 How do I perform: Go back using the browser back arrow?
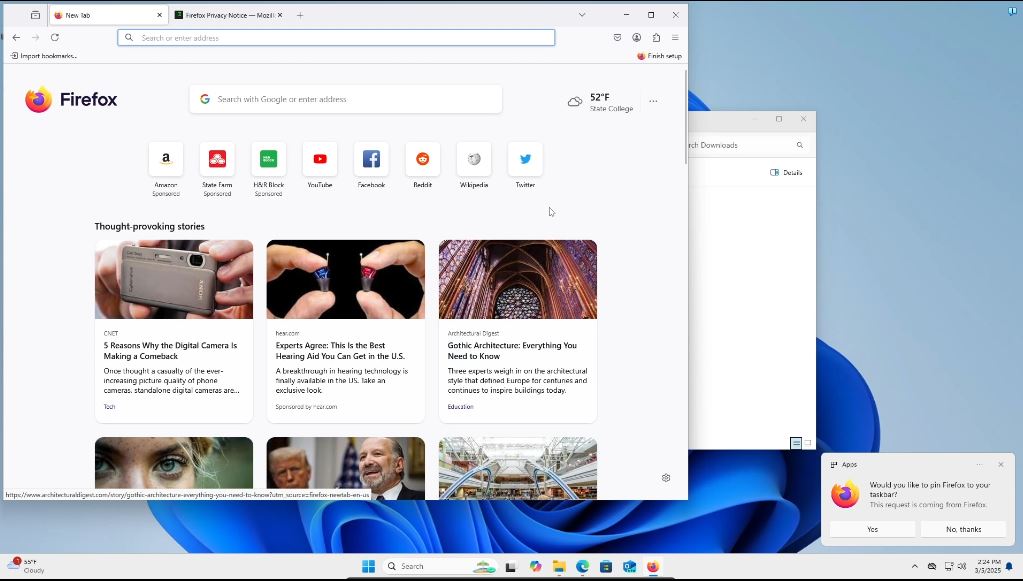point(16,38)
